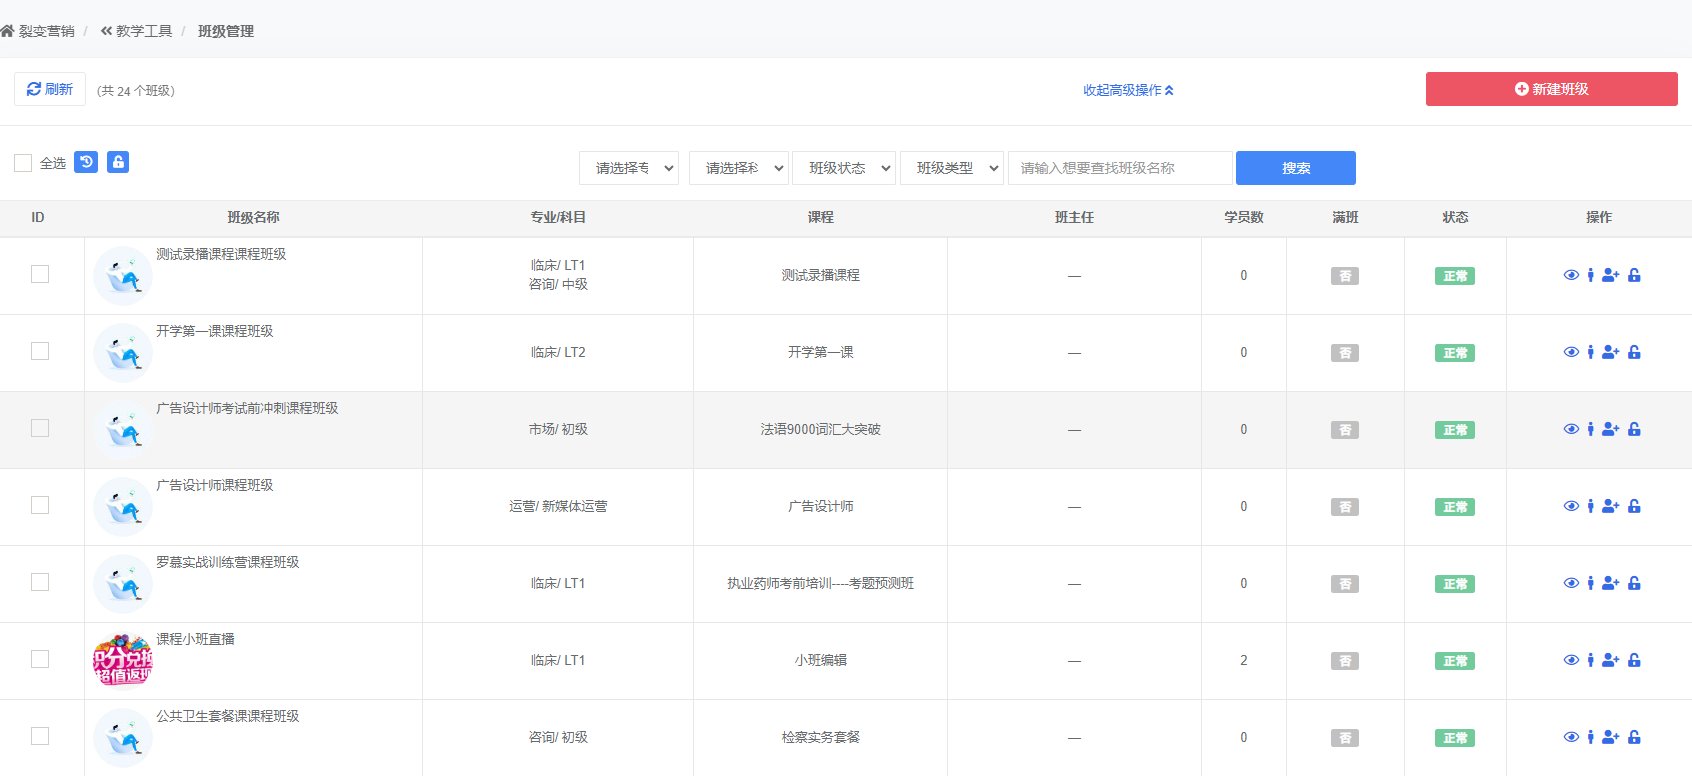Open the 班级类型 dropdown
The width and height of the screenshot is (1692, 776).
(952, 168)
